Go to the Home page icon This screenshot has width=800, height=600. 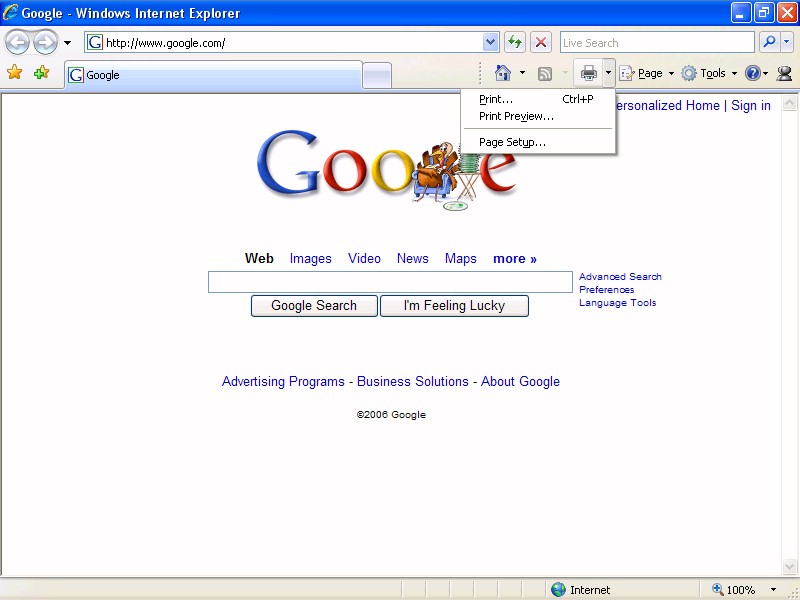tap(503, 73)
